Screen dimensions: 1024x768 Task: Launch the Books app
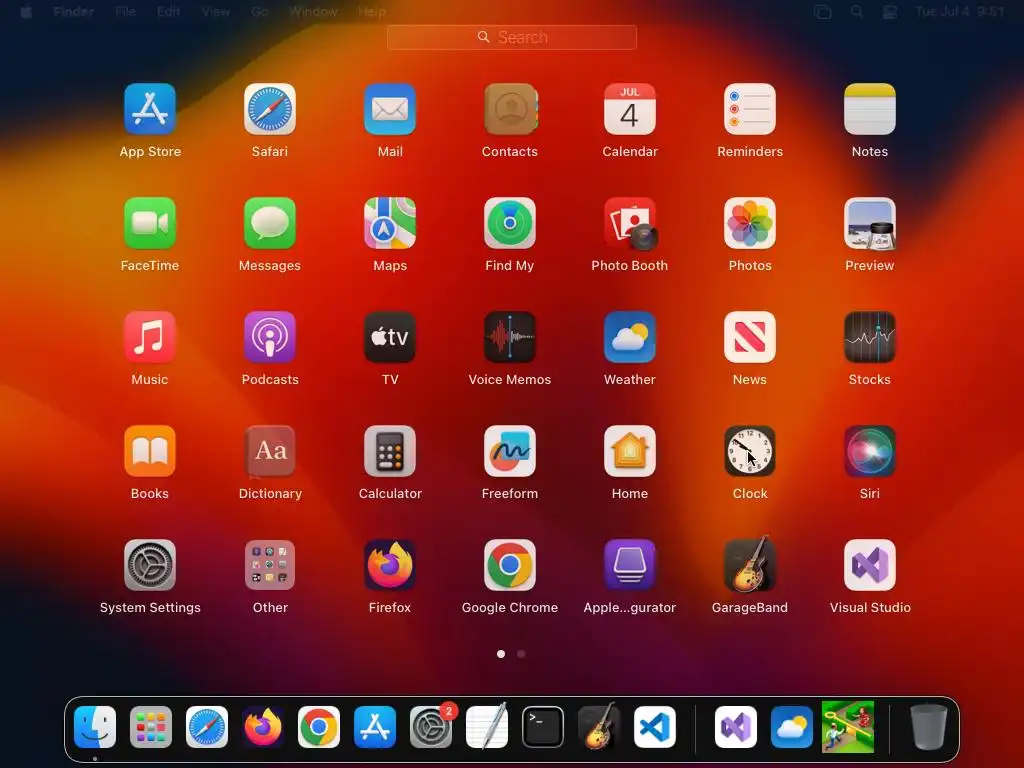pos(150,451)
